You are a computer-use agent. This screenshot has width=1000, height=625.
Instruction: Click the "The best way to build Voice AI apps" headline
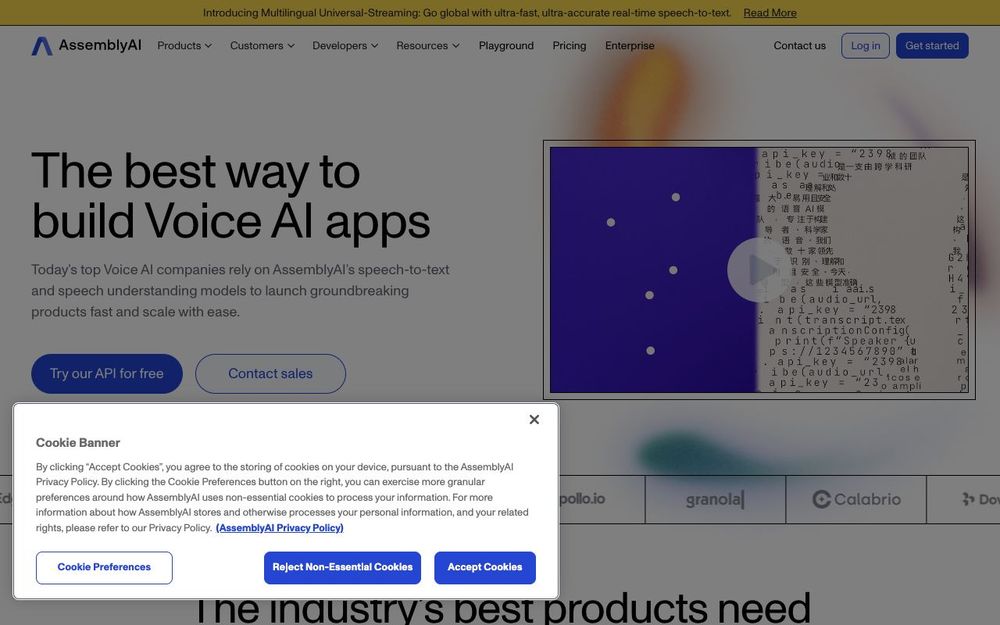(230, 196)
